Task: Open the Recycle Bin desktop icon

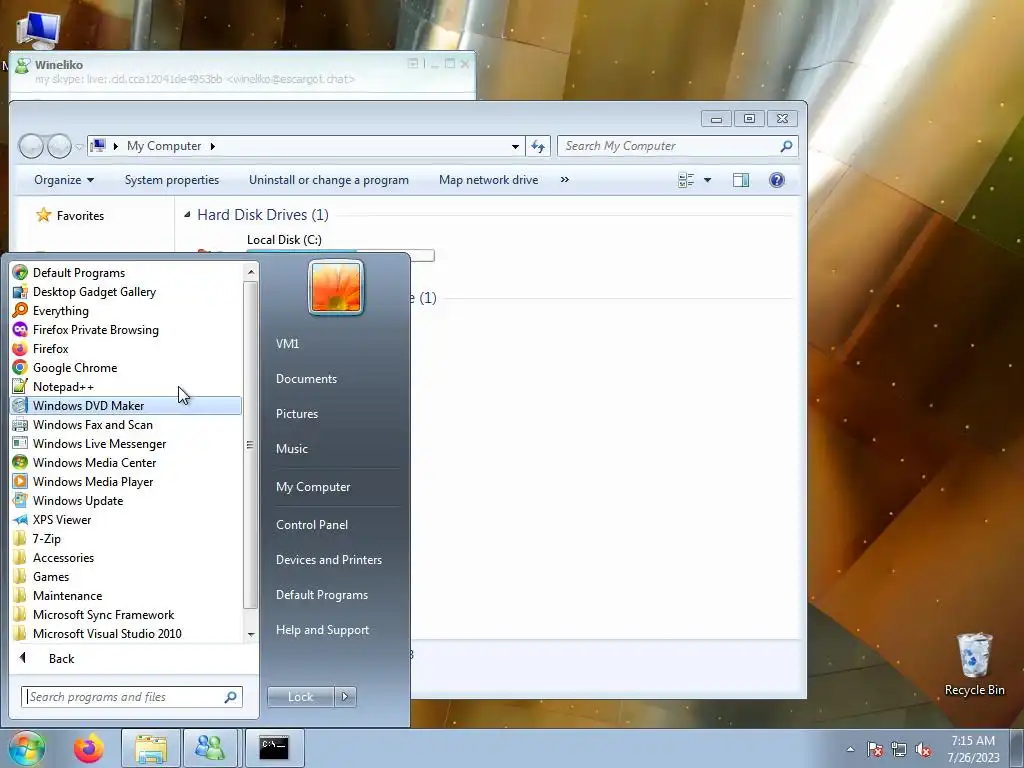Action: [974, 665]
